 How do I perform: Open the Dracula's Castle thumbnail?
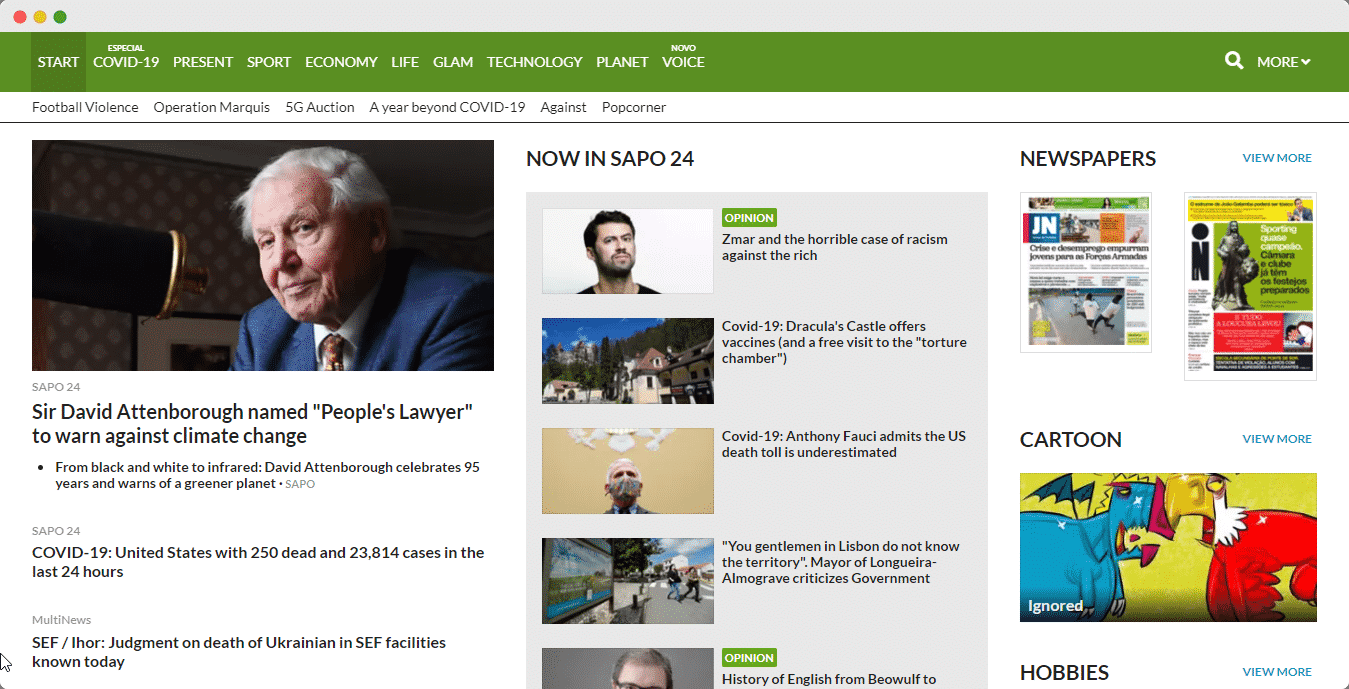(x=628, y=361)
